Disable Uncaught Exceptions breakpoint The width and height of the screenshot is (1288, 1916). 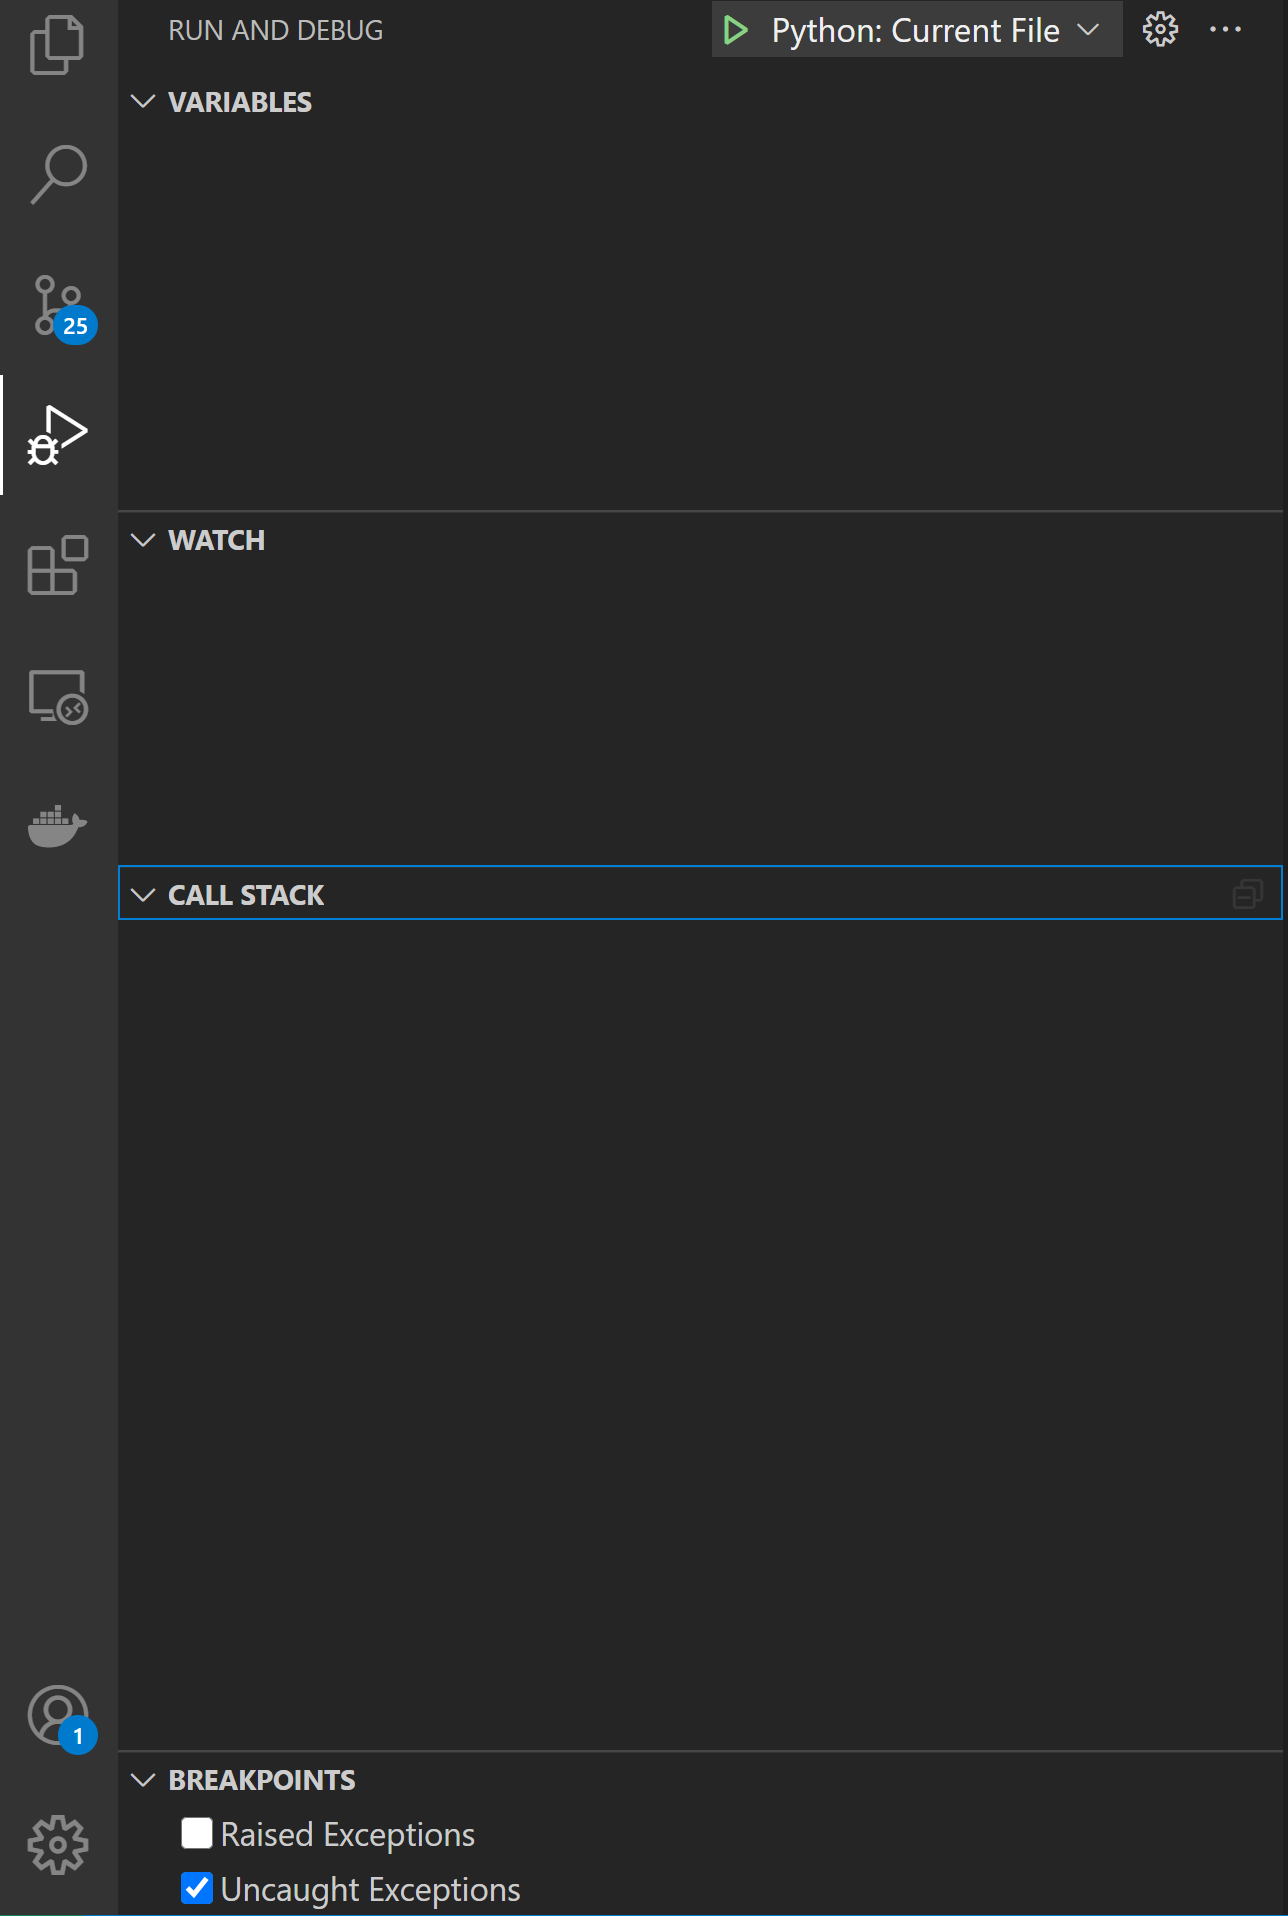(x=196, y=1888)
